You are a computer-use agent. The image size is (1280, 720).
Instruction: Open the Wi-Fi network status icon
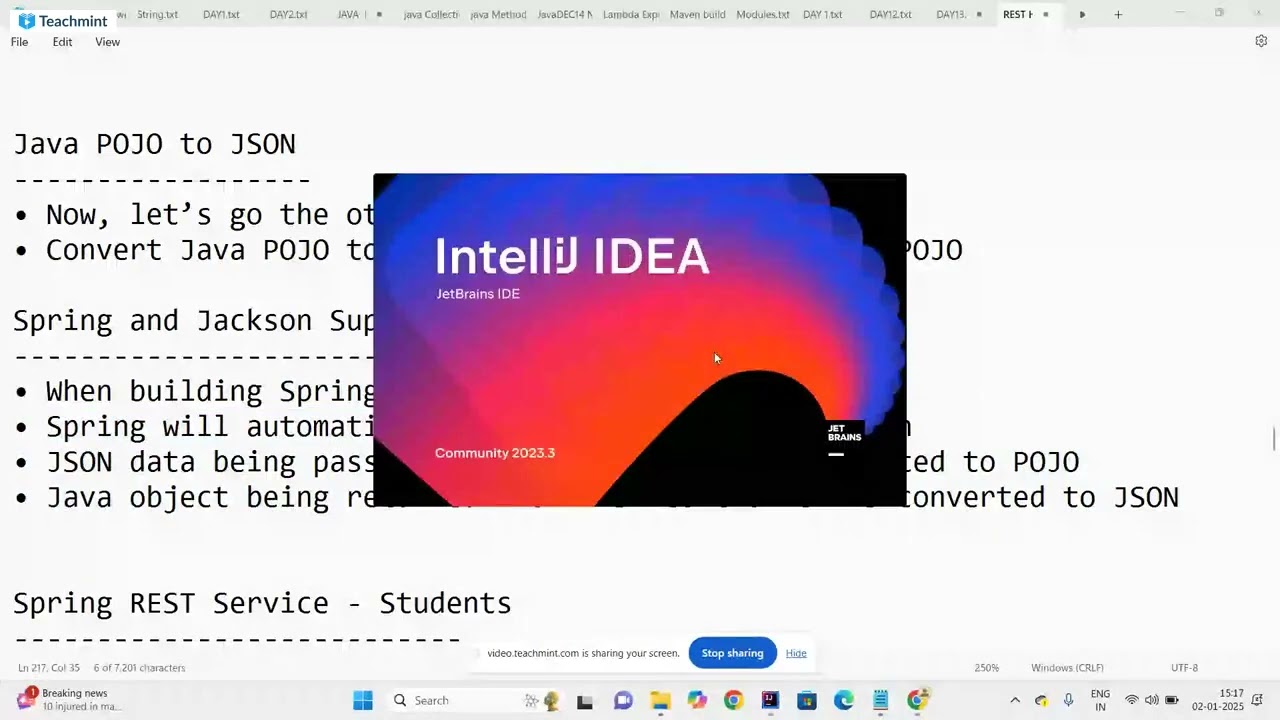coord(1132,700)
